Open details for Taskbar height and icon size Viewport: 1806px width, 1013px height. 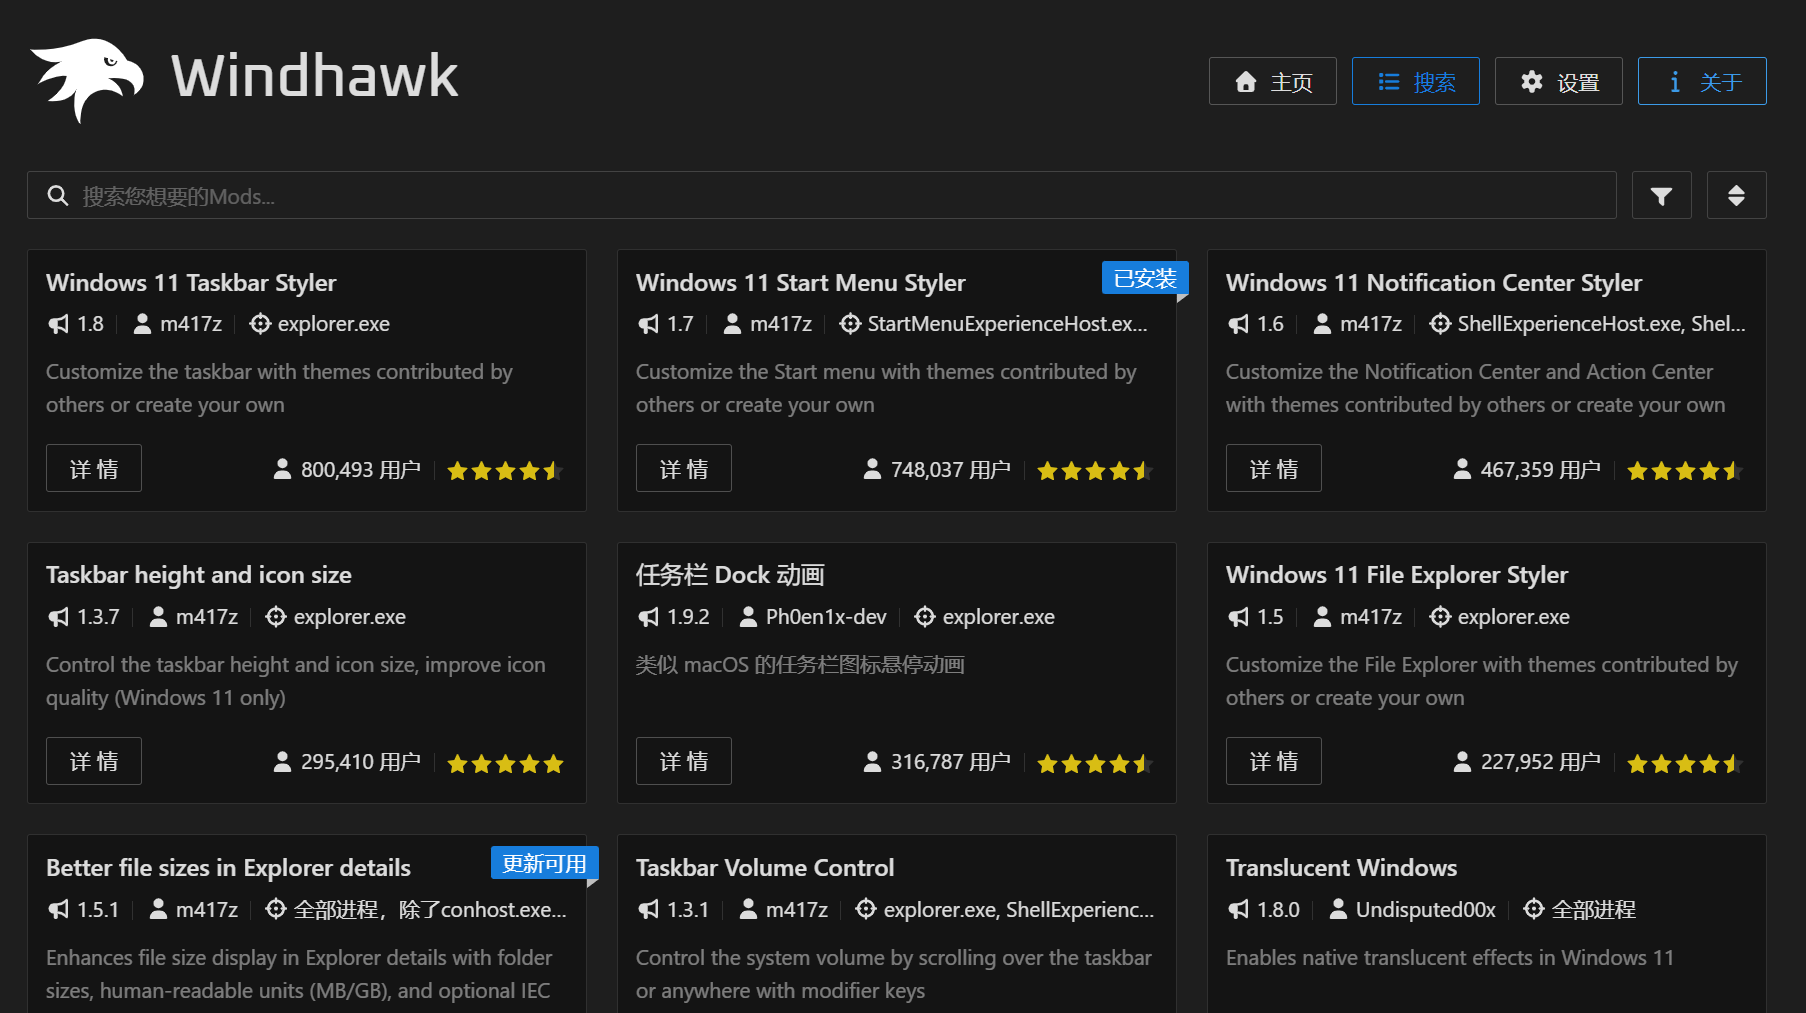(x=94, y=761)
